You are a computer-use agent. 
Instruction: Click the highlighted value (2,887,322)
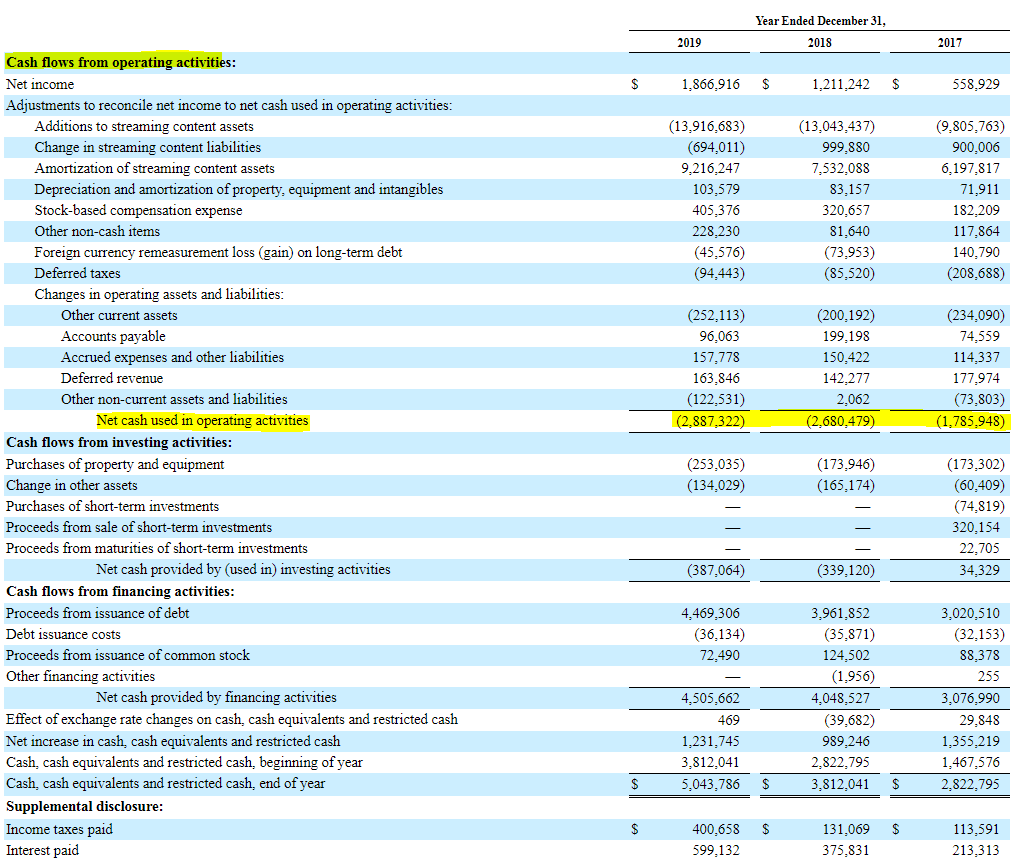710,421
